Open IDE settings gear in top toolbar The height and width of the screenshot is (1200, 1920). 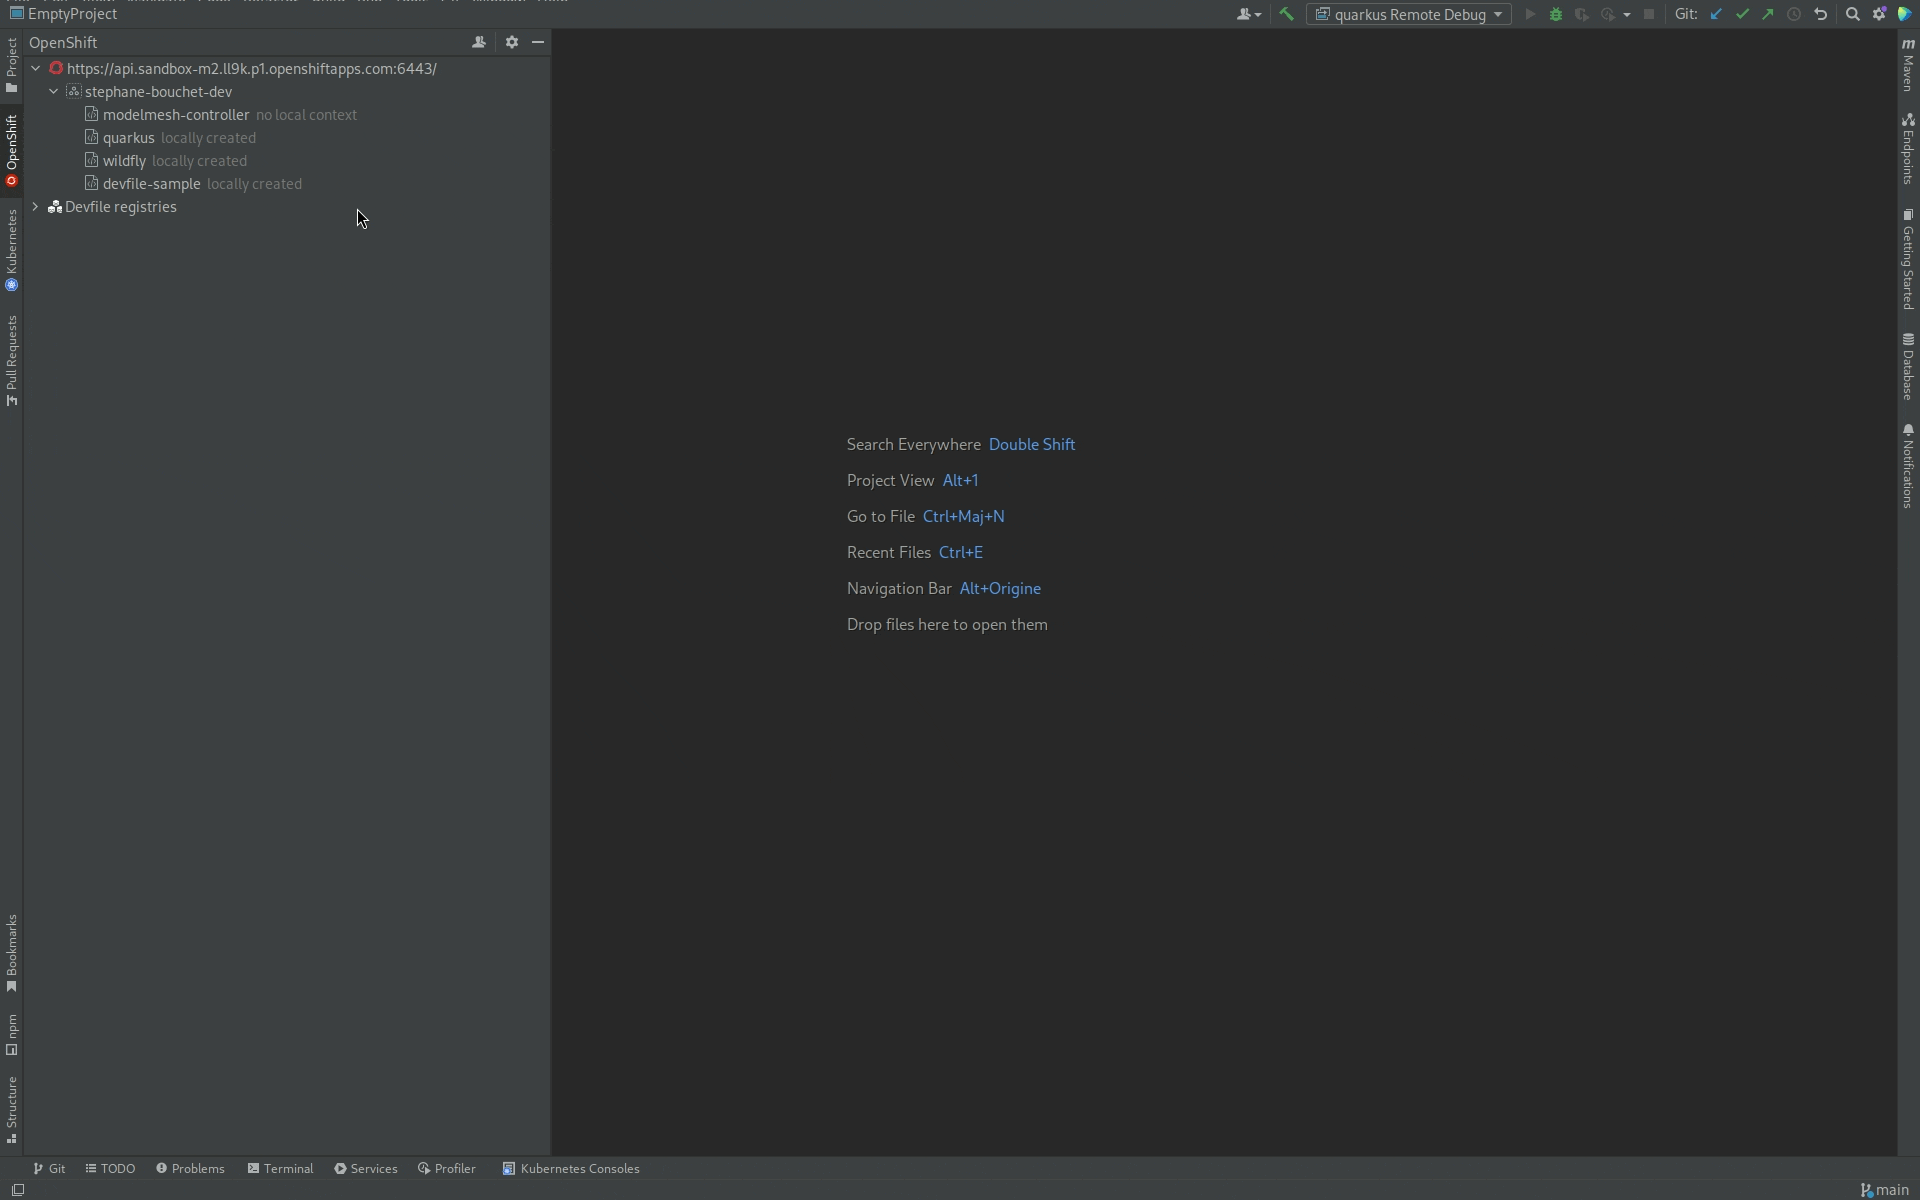(x=1879, y=14)
